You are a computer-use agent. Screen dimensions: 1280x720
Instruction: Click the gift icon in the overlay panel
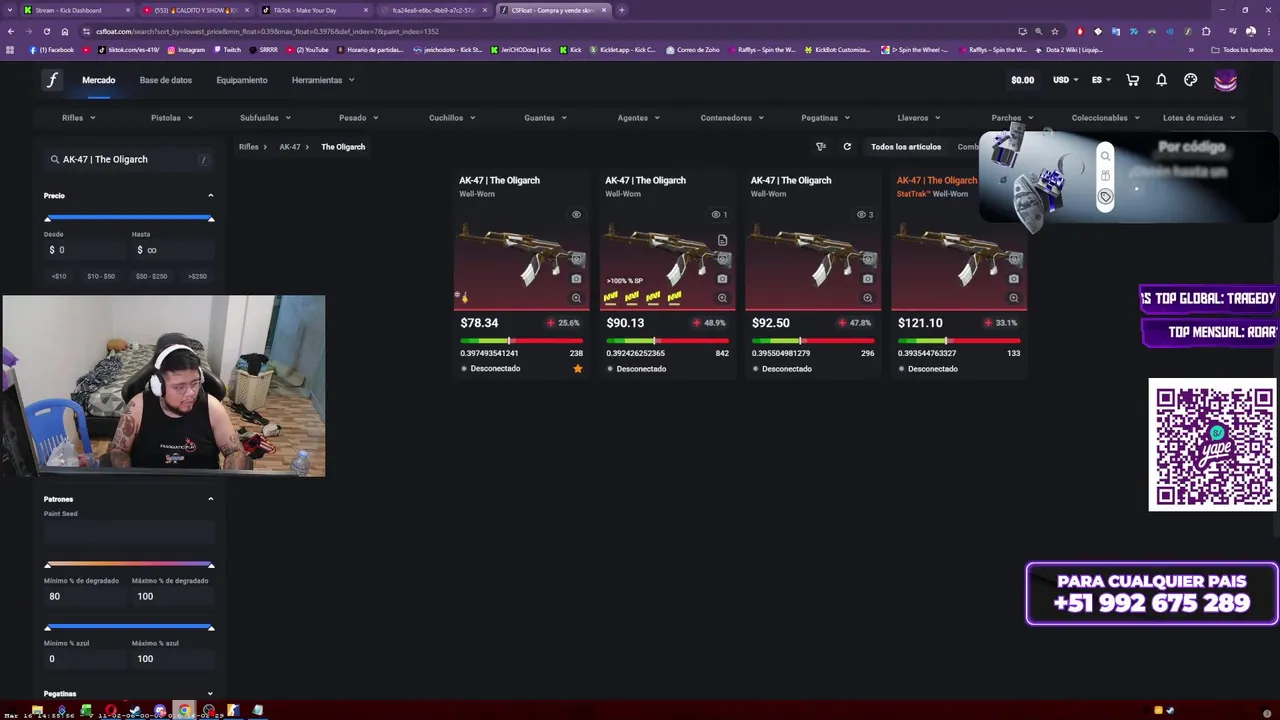1105,176
